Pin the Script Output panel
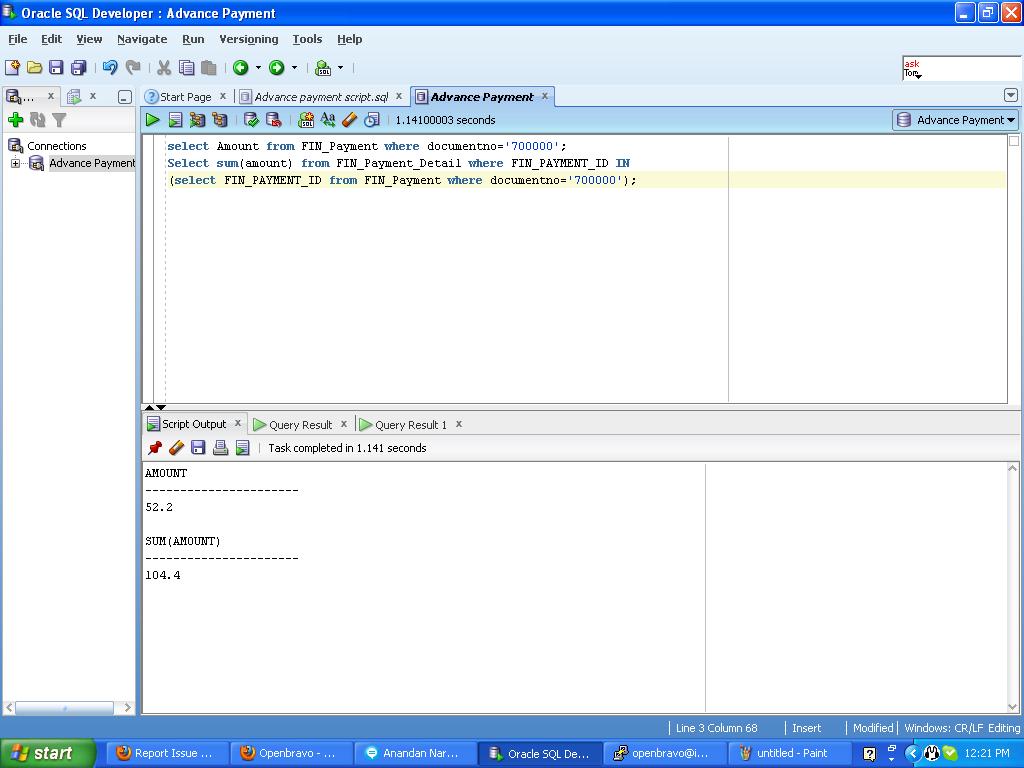This screenshot has height=768, width=1024. [x=154, y=448]
